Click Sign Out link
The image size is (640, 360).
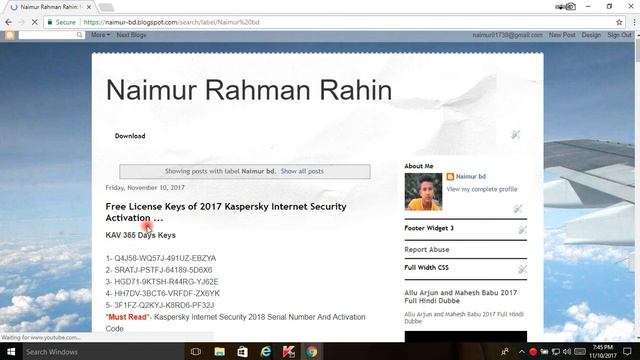(x=619, y=35)
